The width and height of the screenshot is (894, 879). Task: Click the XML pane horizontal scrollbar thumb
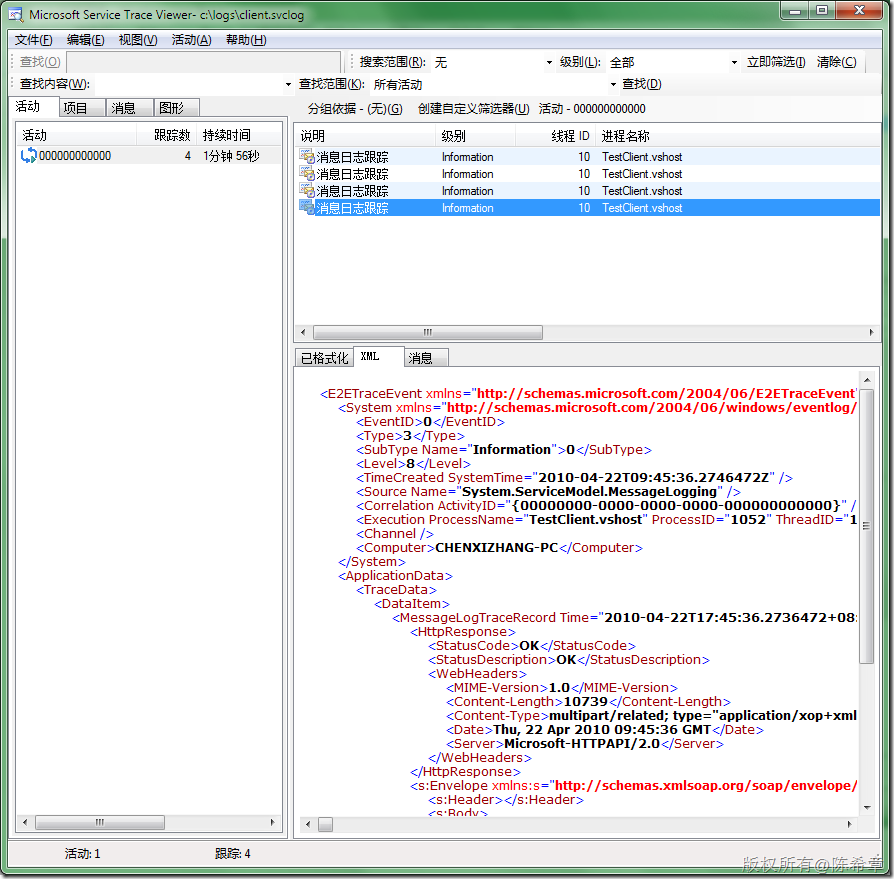click(x=325, y=824)
